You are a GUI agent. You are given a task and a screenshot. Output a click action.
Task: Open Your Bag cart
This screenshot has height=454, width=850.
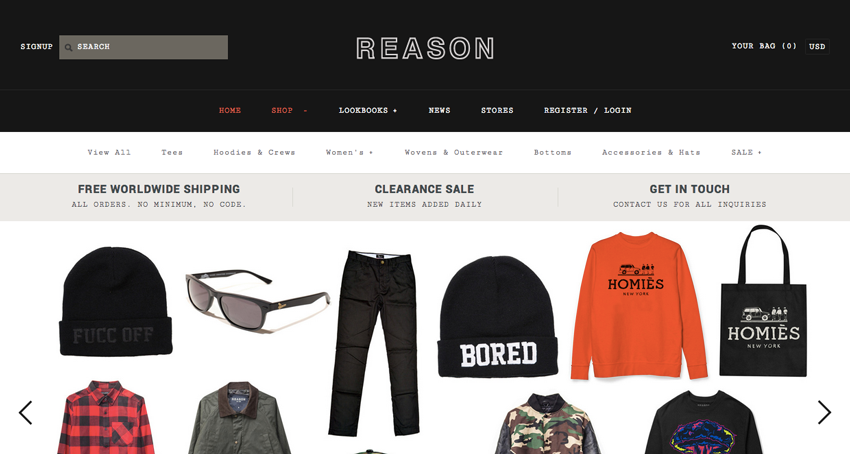(764, 46)
